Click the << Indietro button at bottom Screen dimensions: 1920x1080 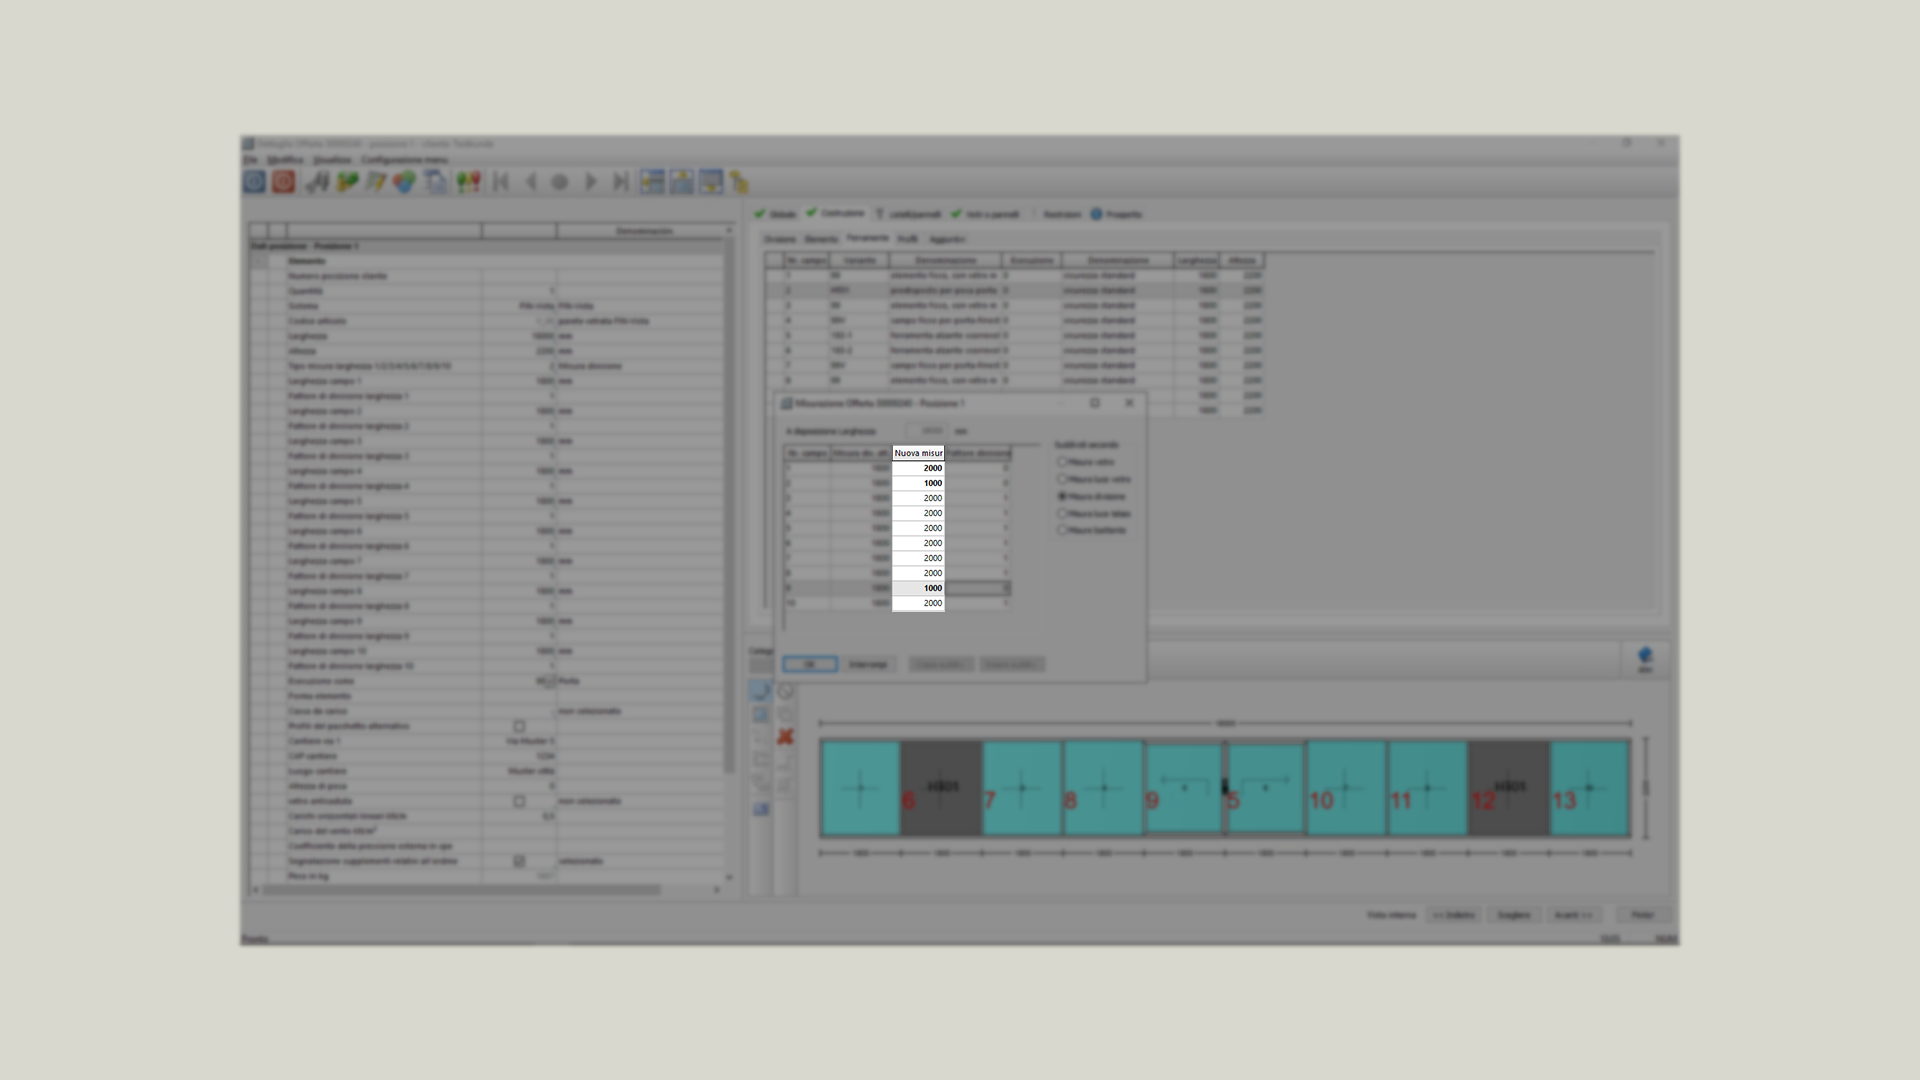[1453, 915]
